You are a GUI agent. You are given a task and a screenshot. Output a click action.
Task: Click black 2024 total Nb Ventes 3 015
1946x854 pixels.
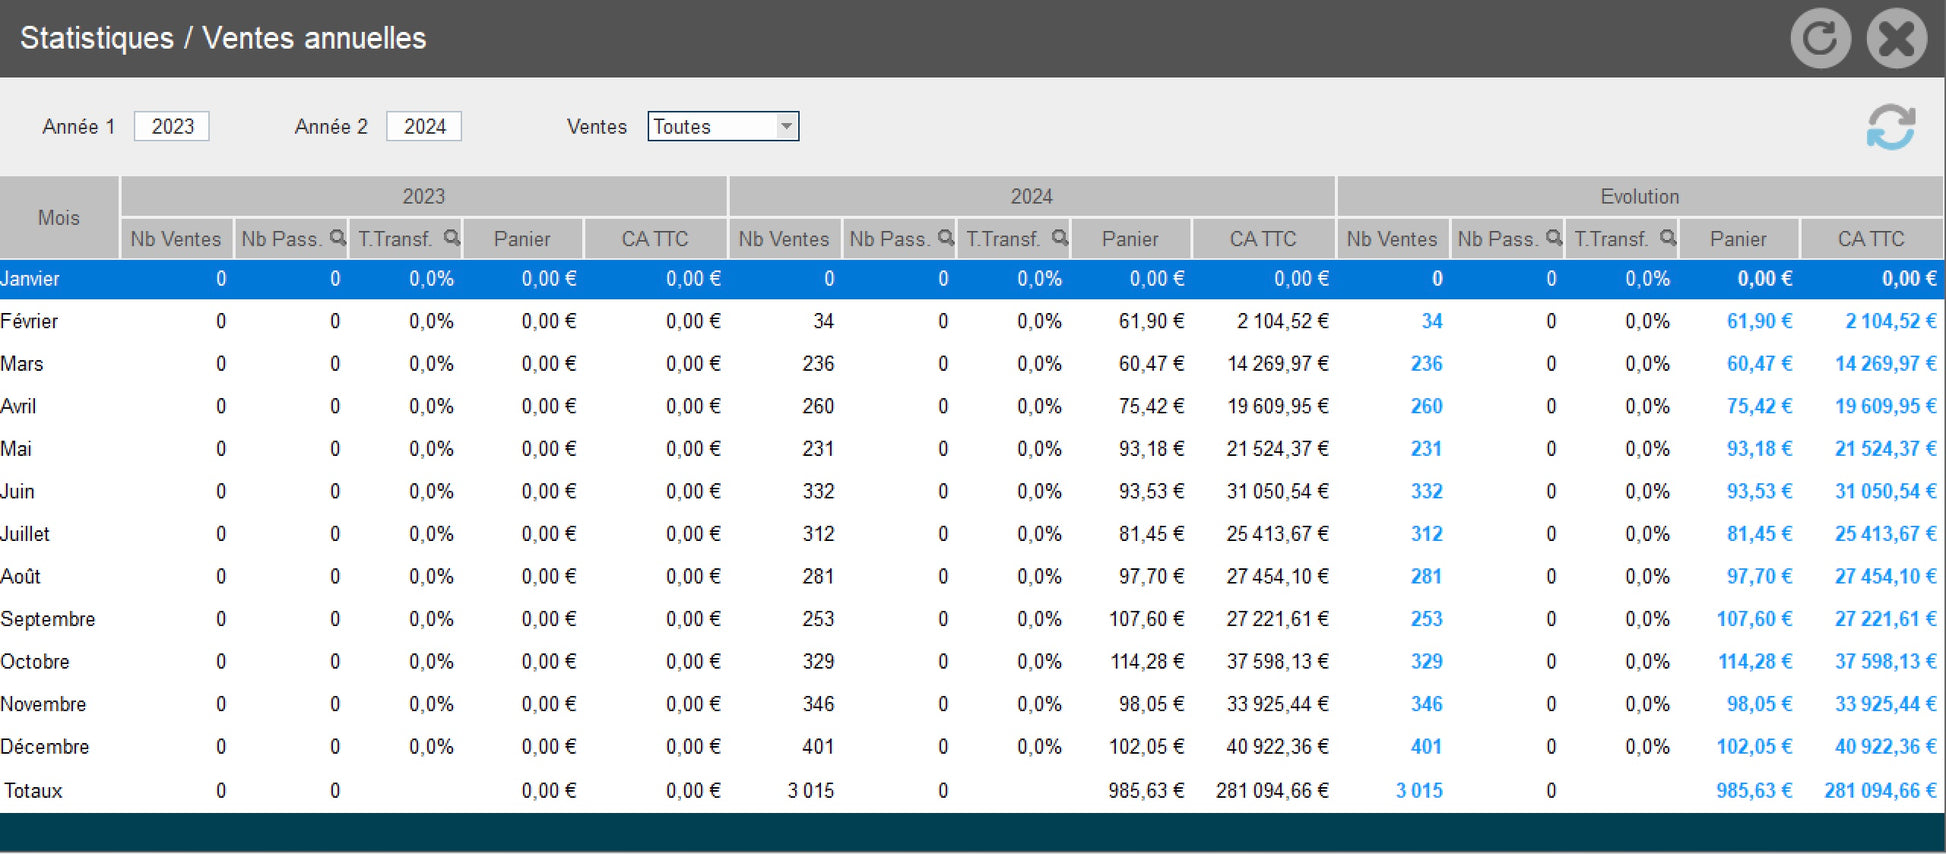click(811, 790)
